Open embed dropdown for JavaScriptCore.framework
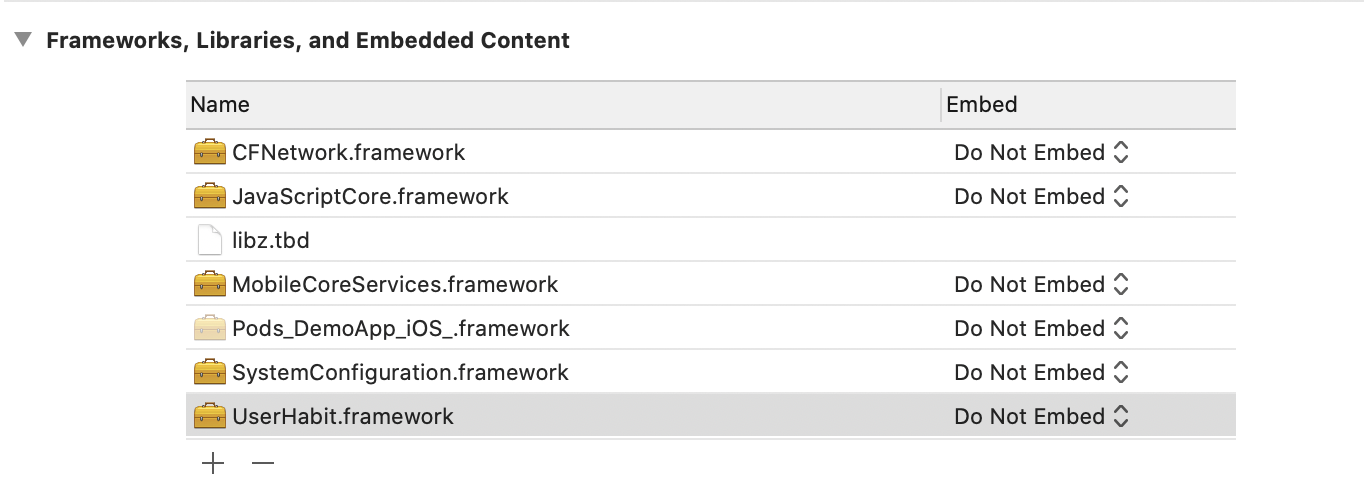Viewport: 1364px width, 498px height. click(1041, 197)
